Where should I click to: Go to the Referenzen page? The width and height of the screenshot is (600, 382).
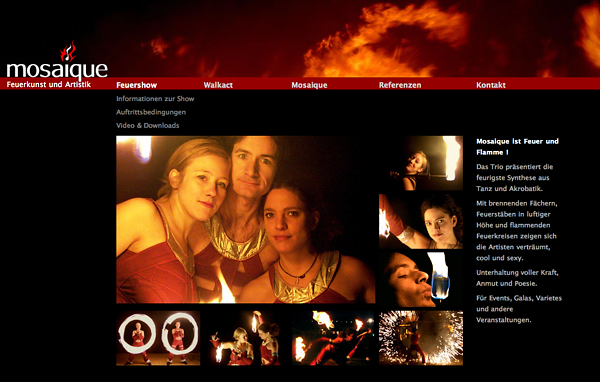point(400,85)
